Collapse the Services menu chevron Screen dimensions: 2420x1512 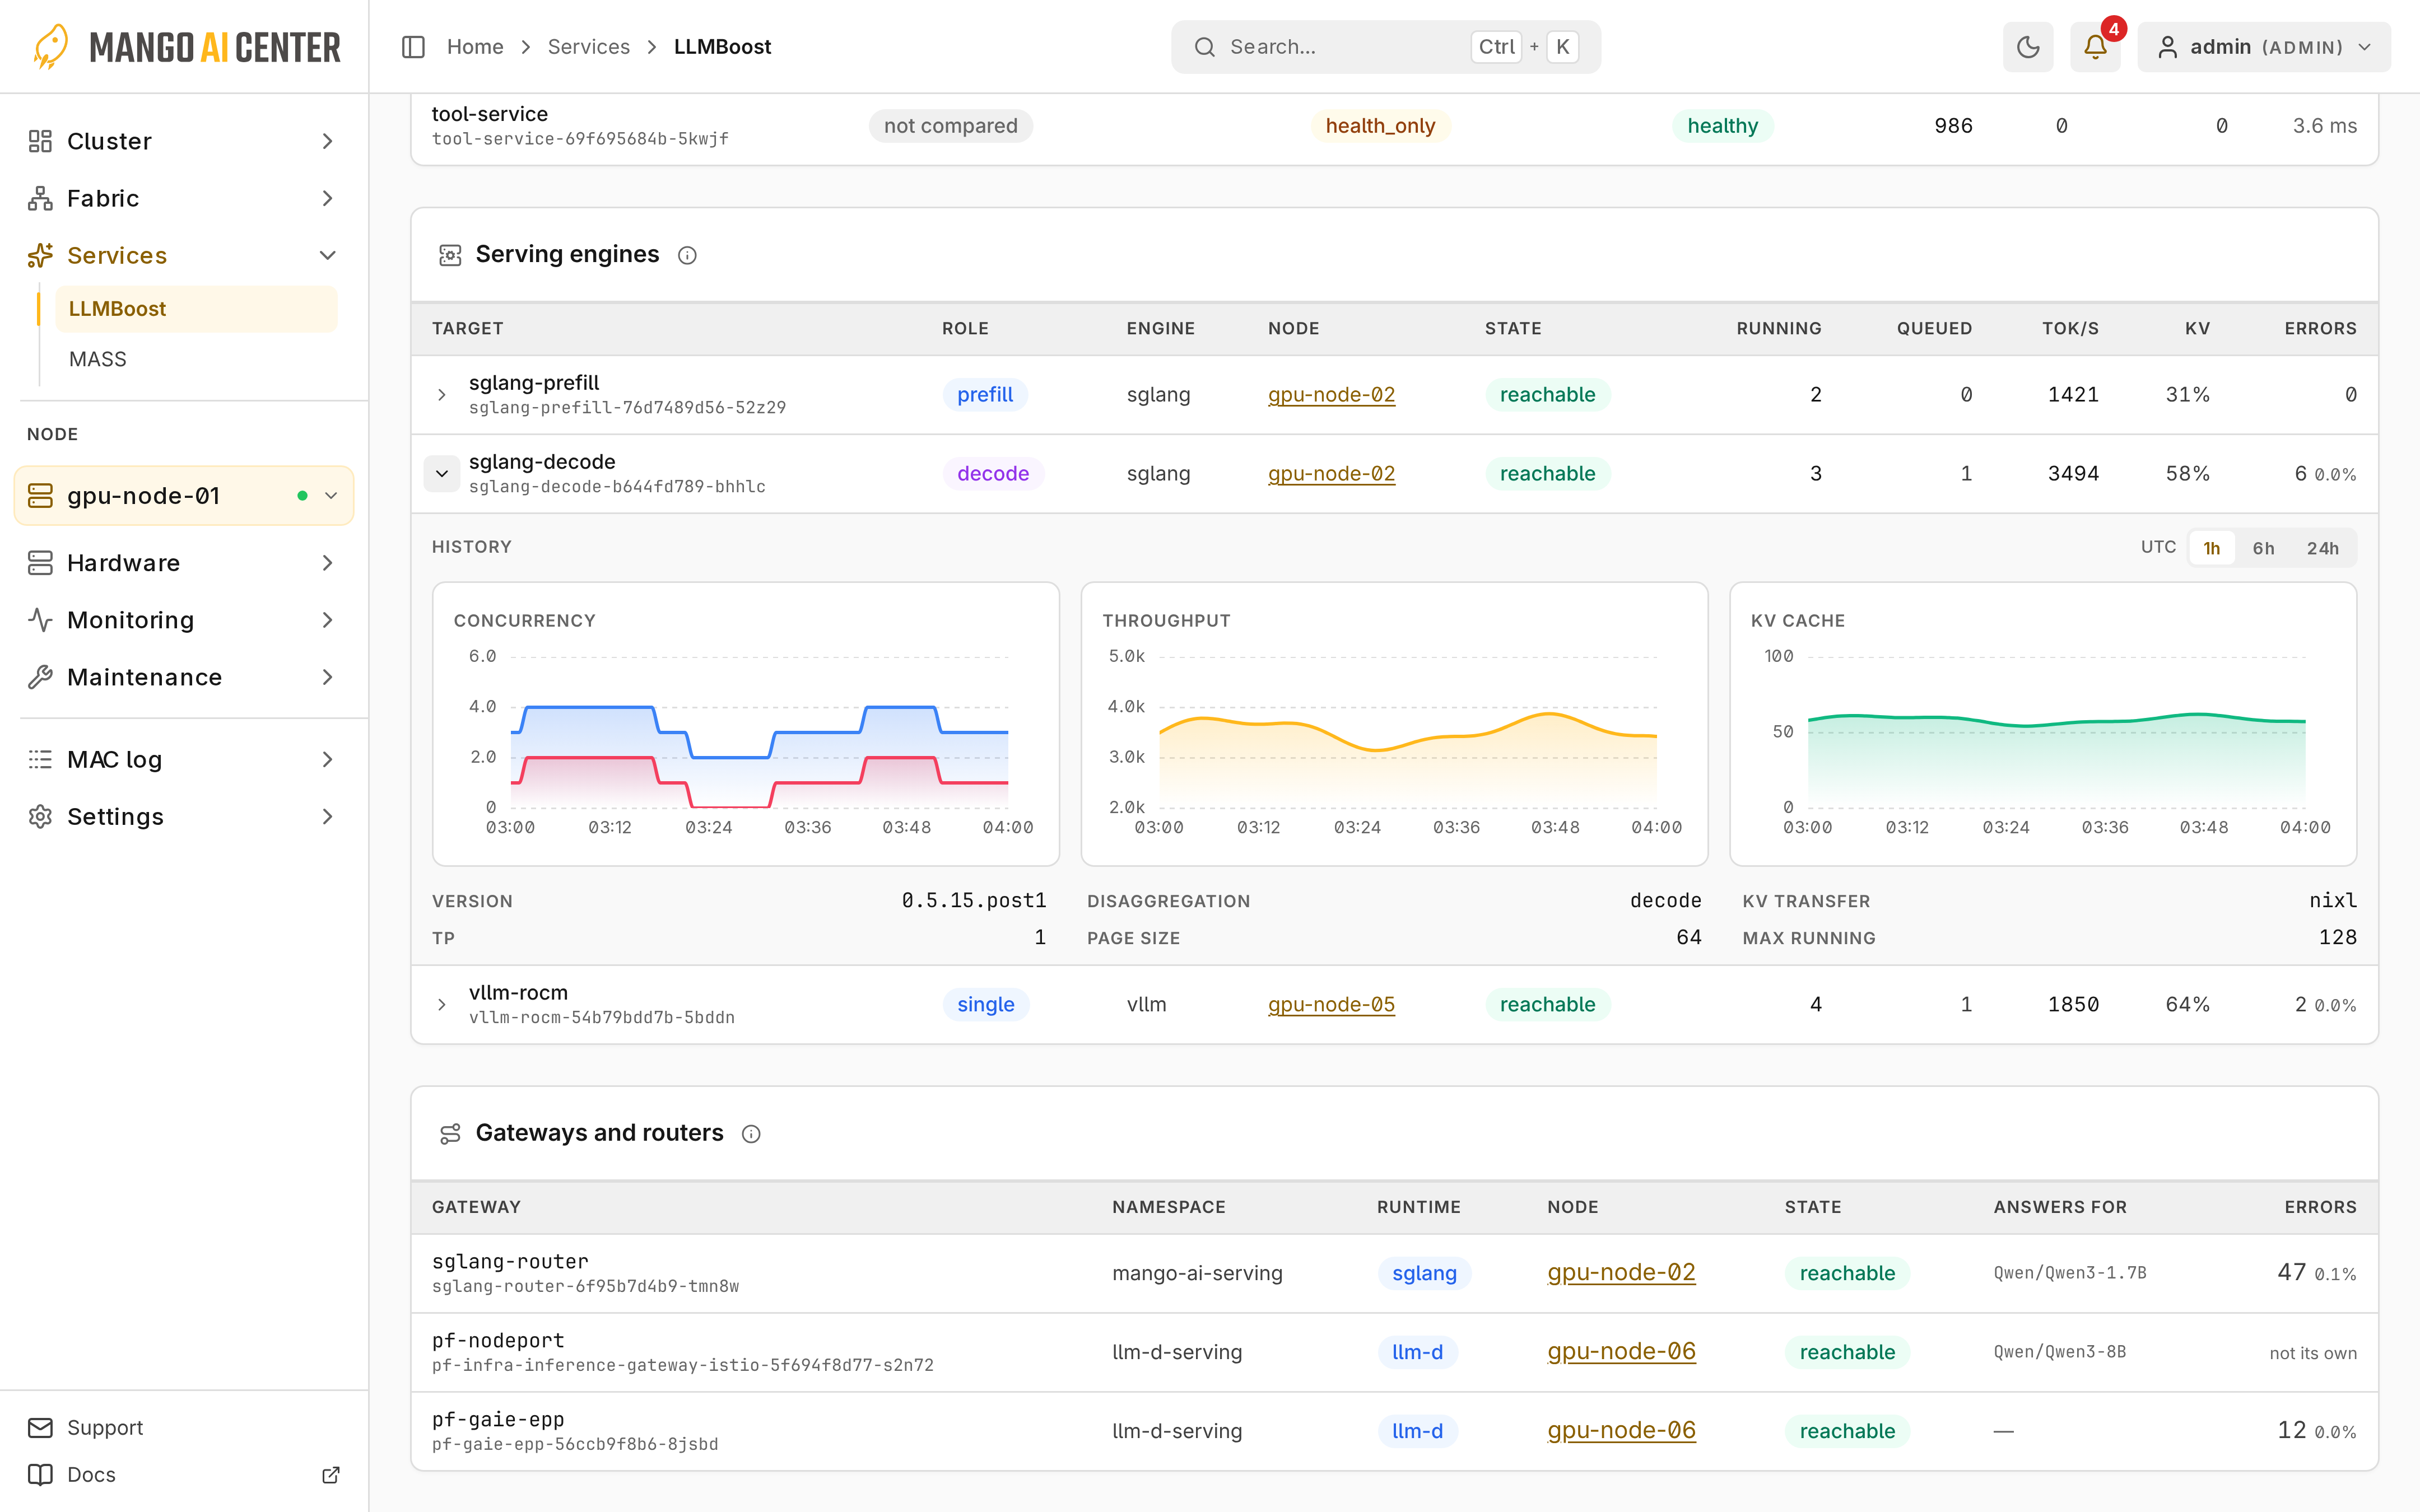[x=327, y=255]
